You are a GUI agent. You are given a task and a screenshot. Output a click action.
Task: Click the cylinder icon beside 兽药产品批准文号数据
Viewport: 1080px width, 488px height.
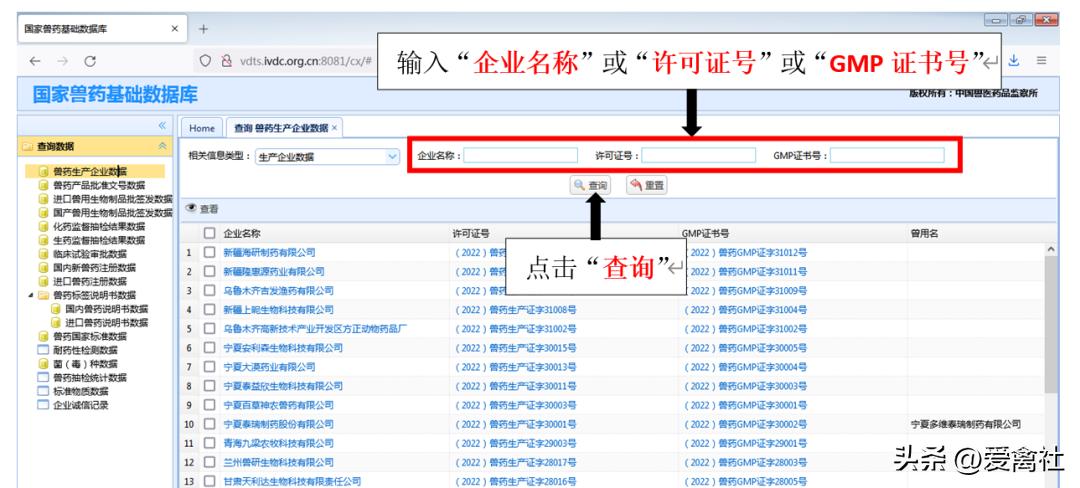tap(43, 185)
